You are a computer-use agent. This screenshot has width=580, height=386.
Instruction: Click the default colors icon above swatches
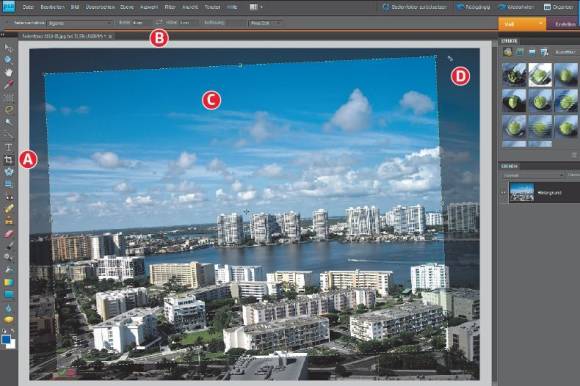pyautogui.click(x=4, y=331)
